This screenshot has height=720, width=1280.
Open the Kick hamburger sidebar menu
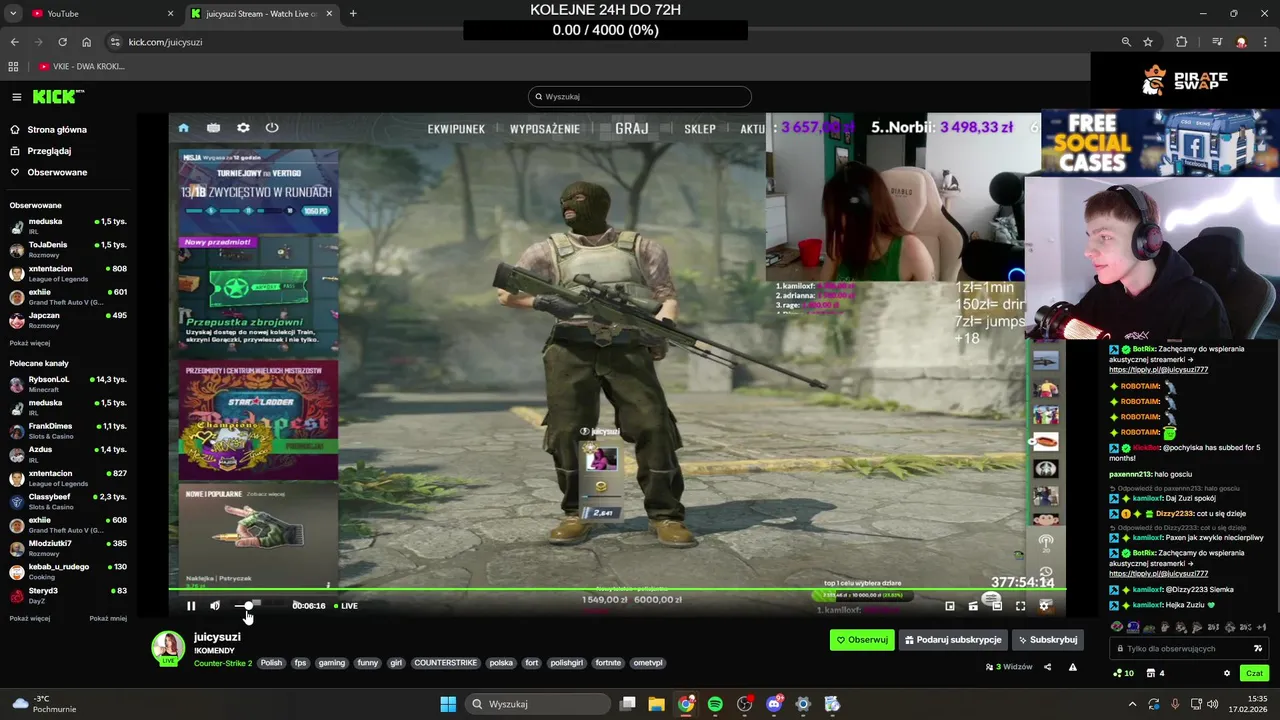[x=17, y=97]
